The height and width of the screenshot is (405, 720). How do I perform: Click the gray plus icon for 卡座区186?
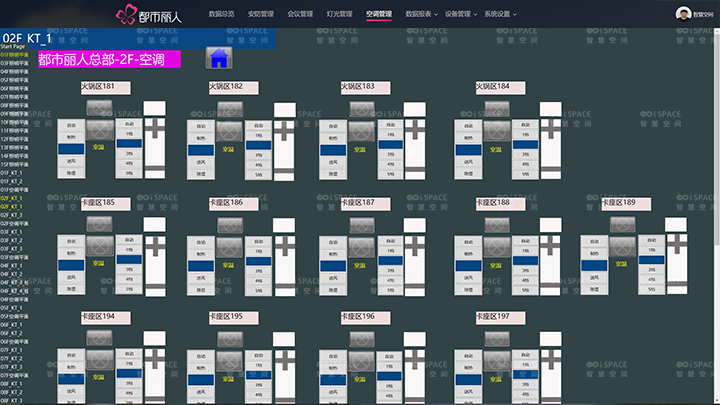point(286,245)
